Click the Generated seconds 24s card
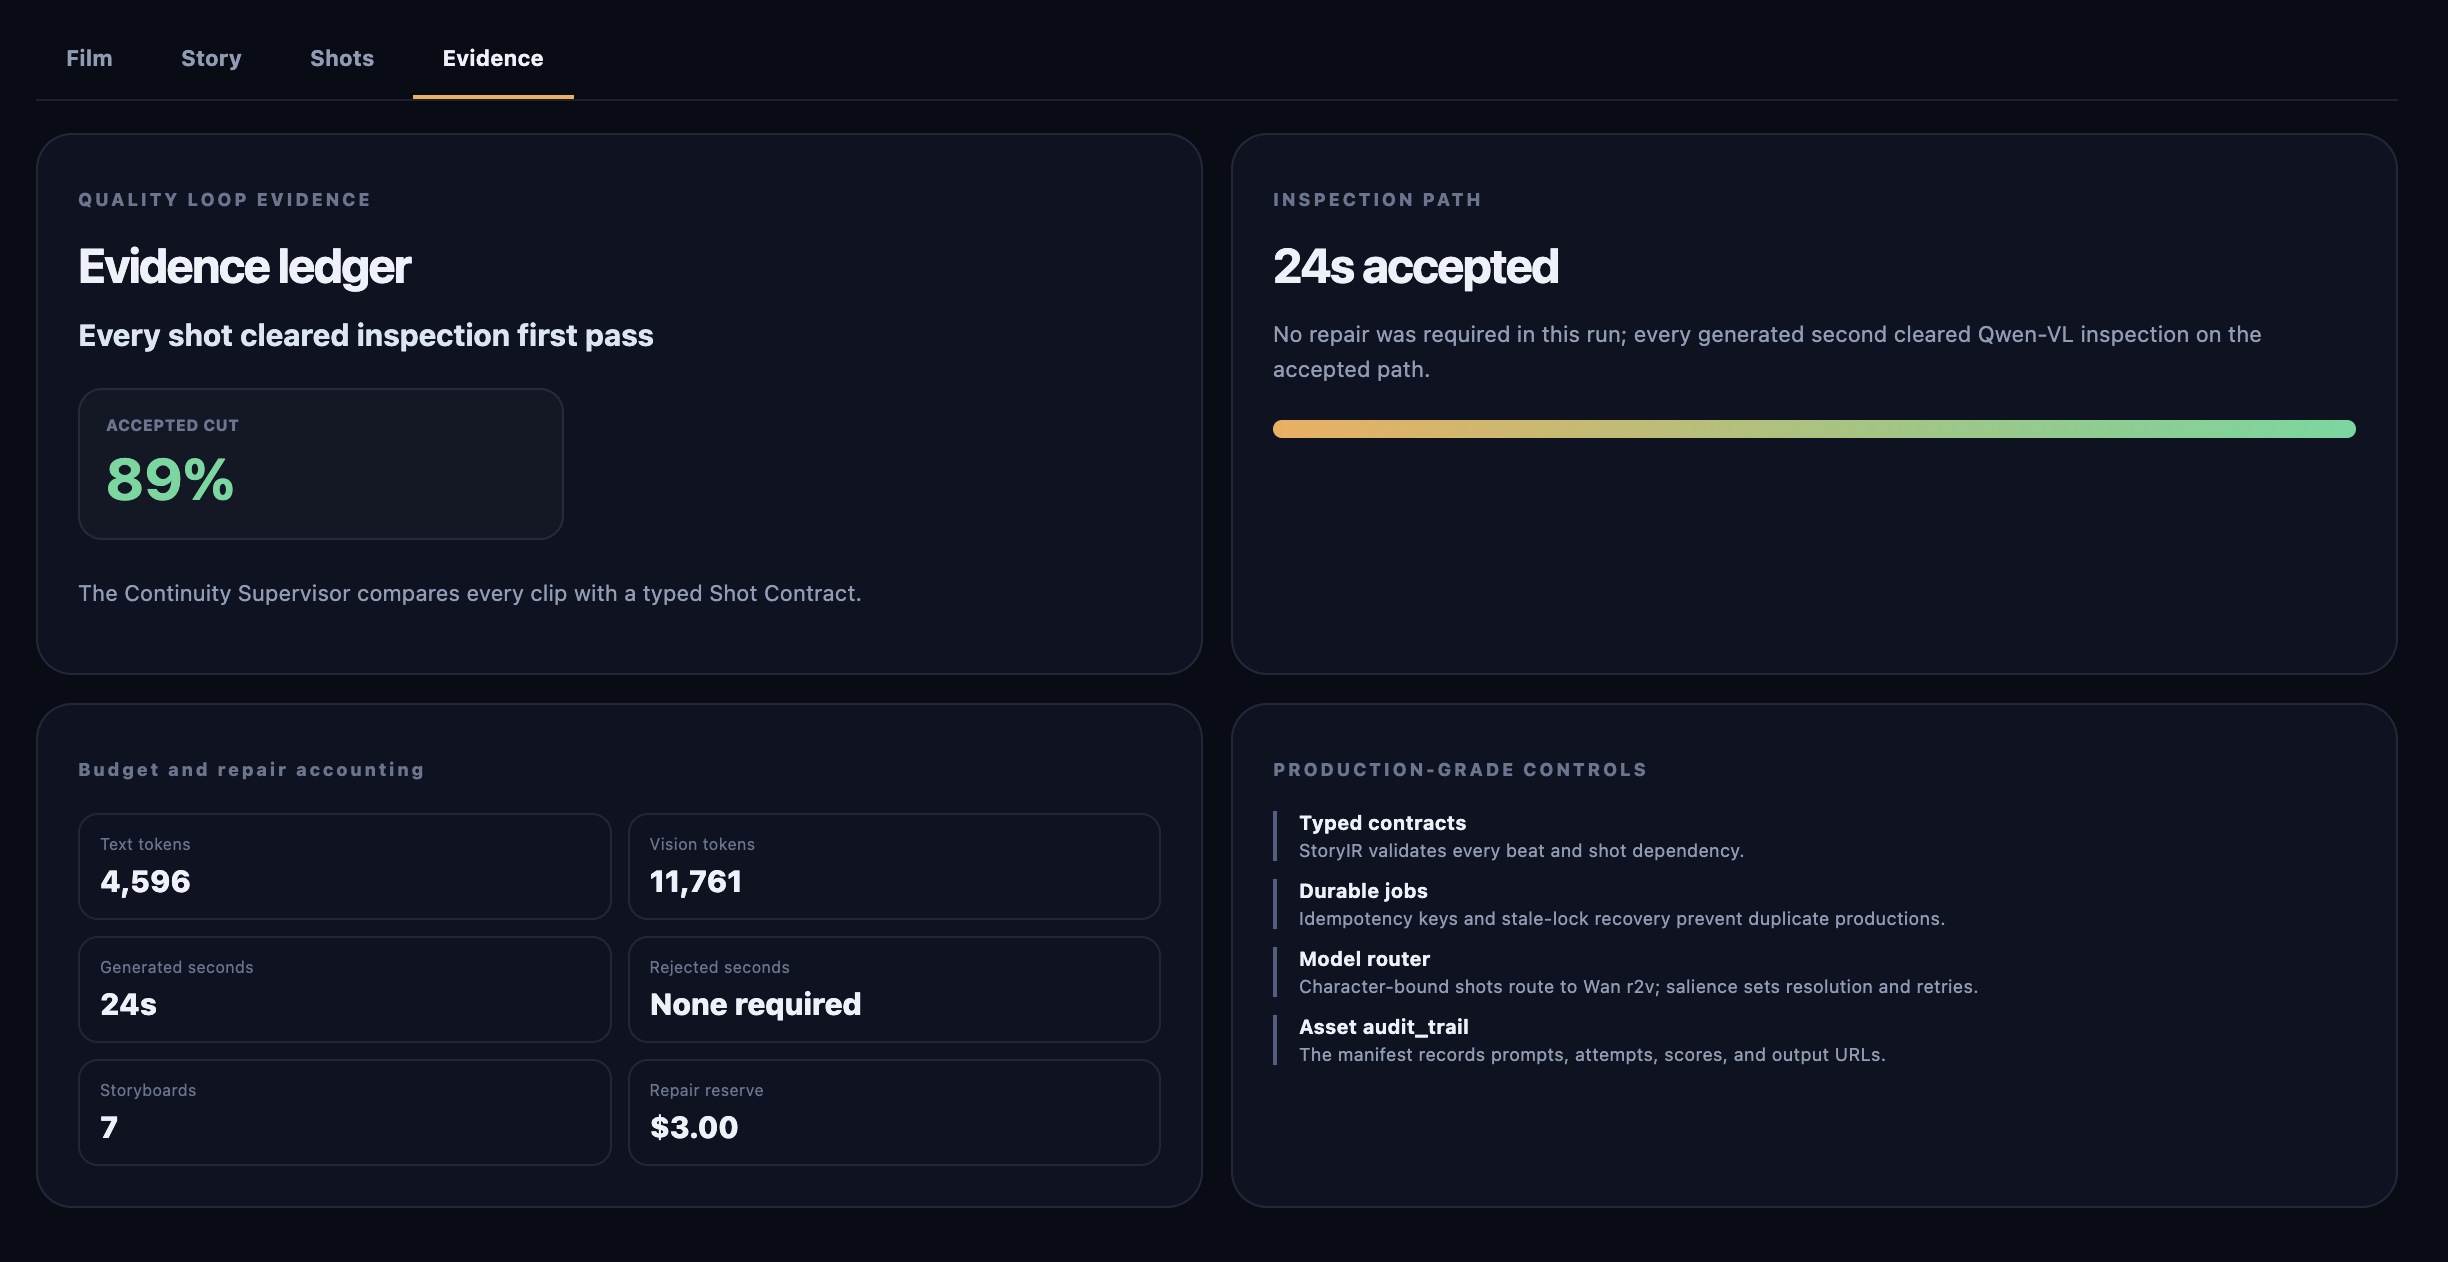 click(345, 989)
